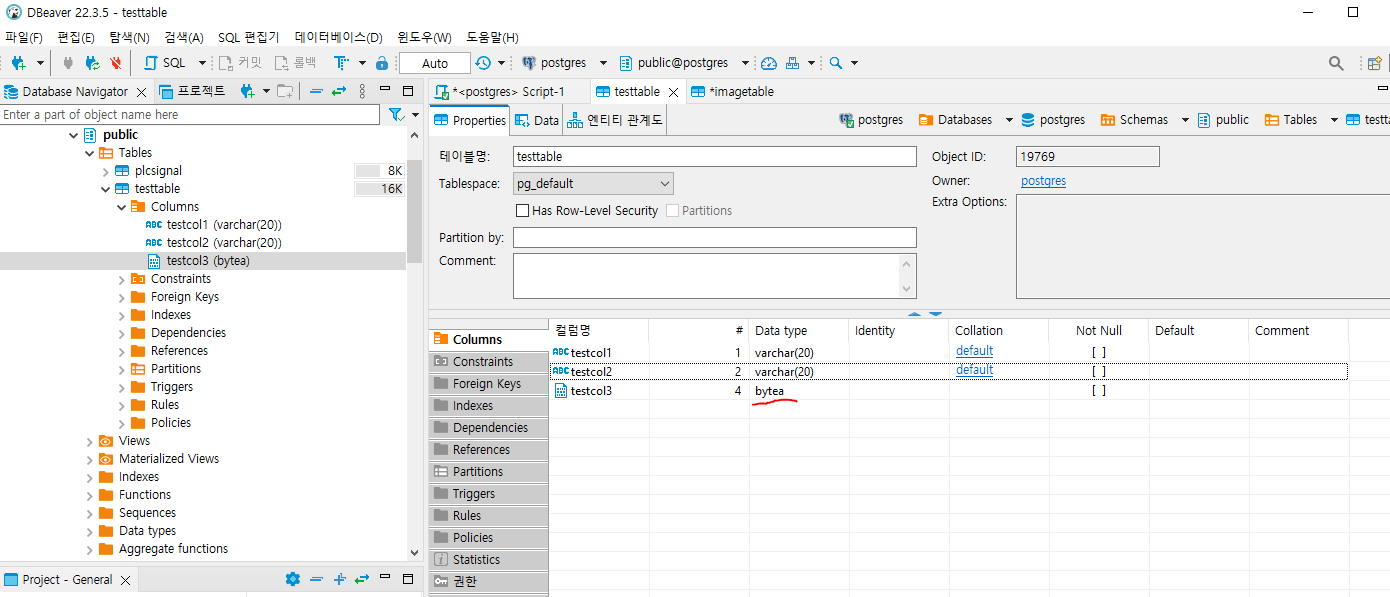Click the Auto commit mode box
The height and width of the screenshot is (597, 1390).
435,63
